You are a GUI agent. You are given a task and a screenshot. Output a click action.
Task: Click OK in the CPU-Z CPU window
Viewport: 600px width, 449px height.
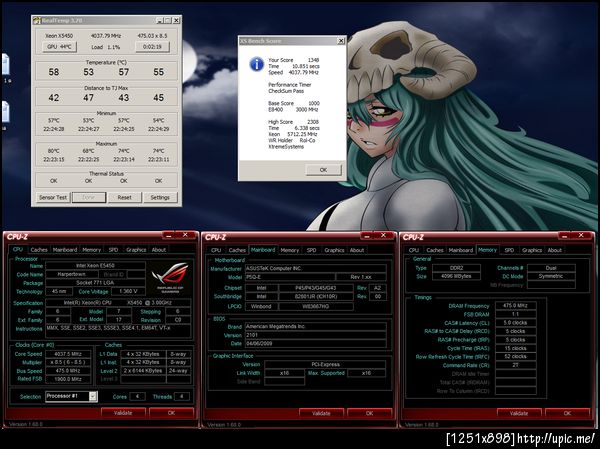(x=171, y=413)
